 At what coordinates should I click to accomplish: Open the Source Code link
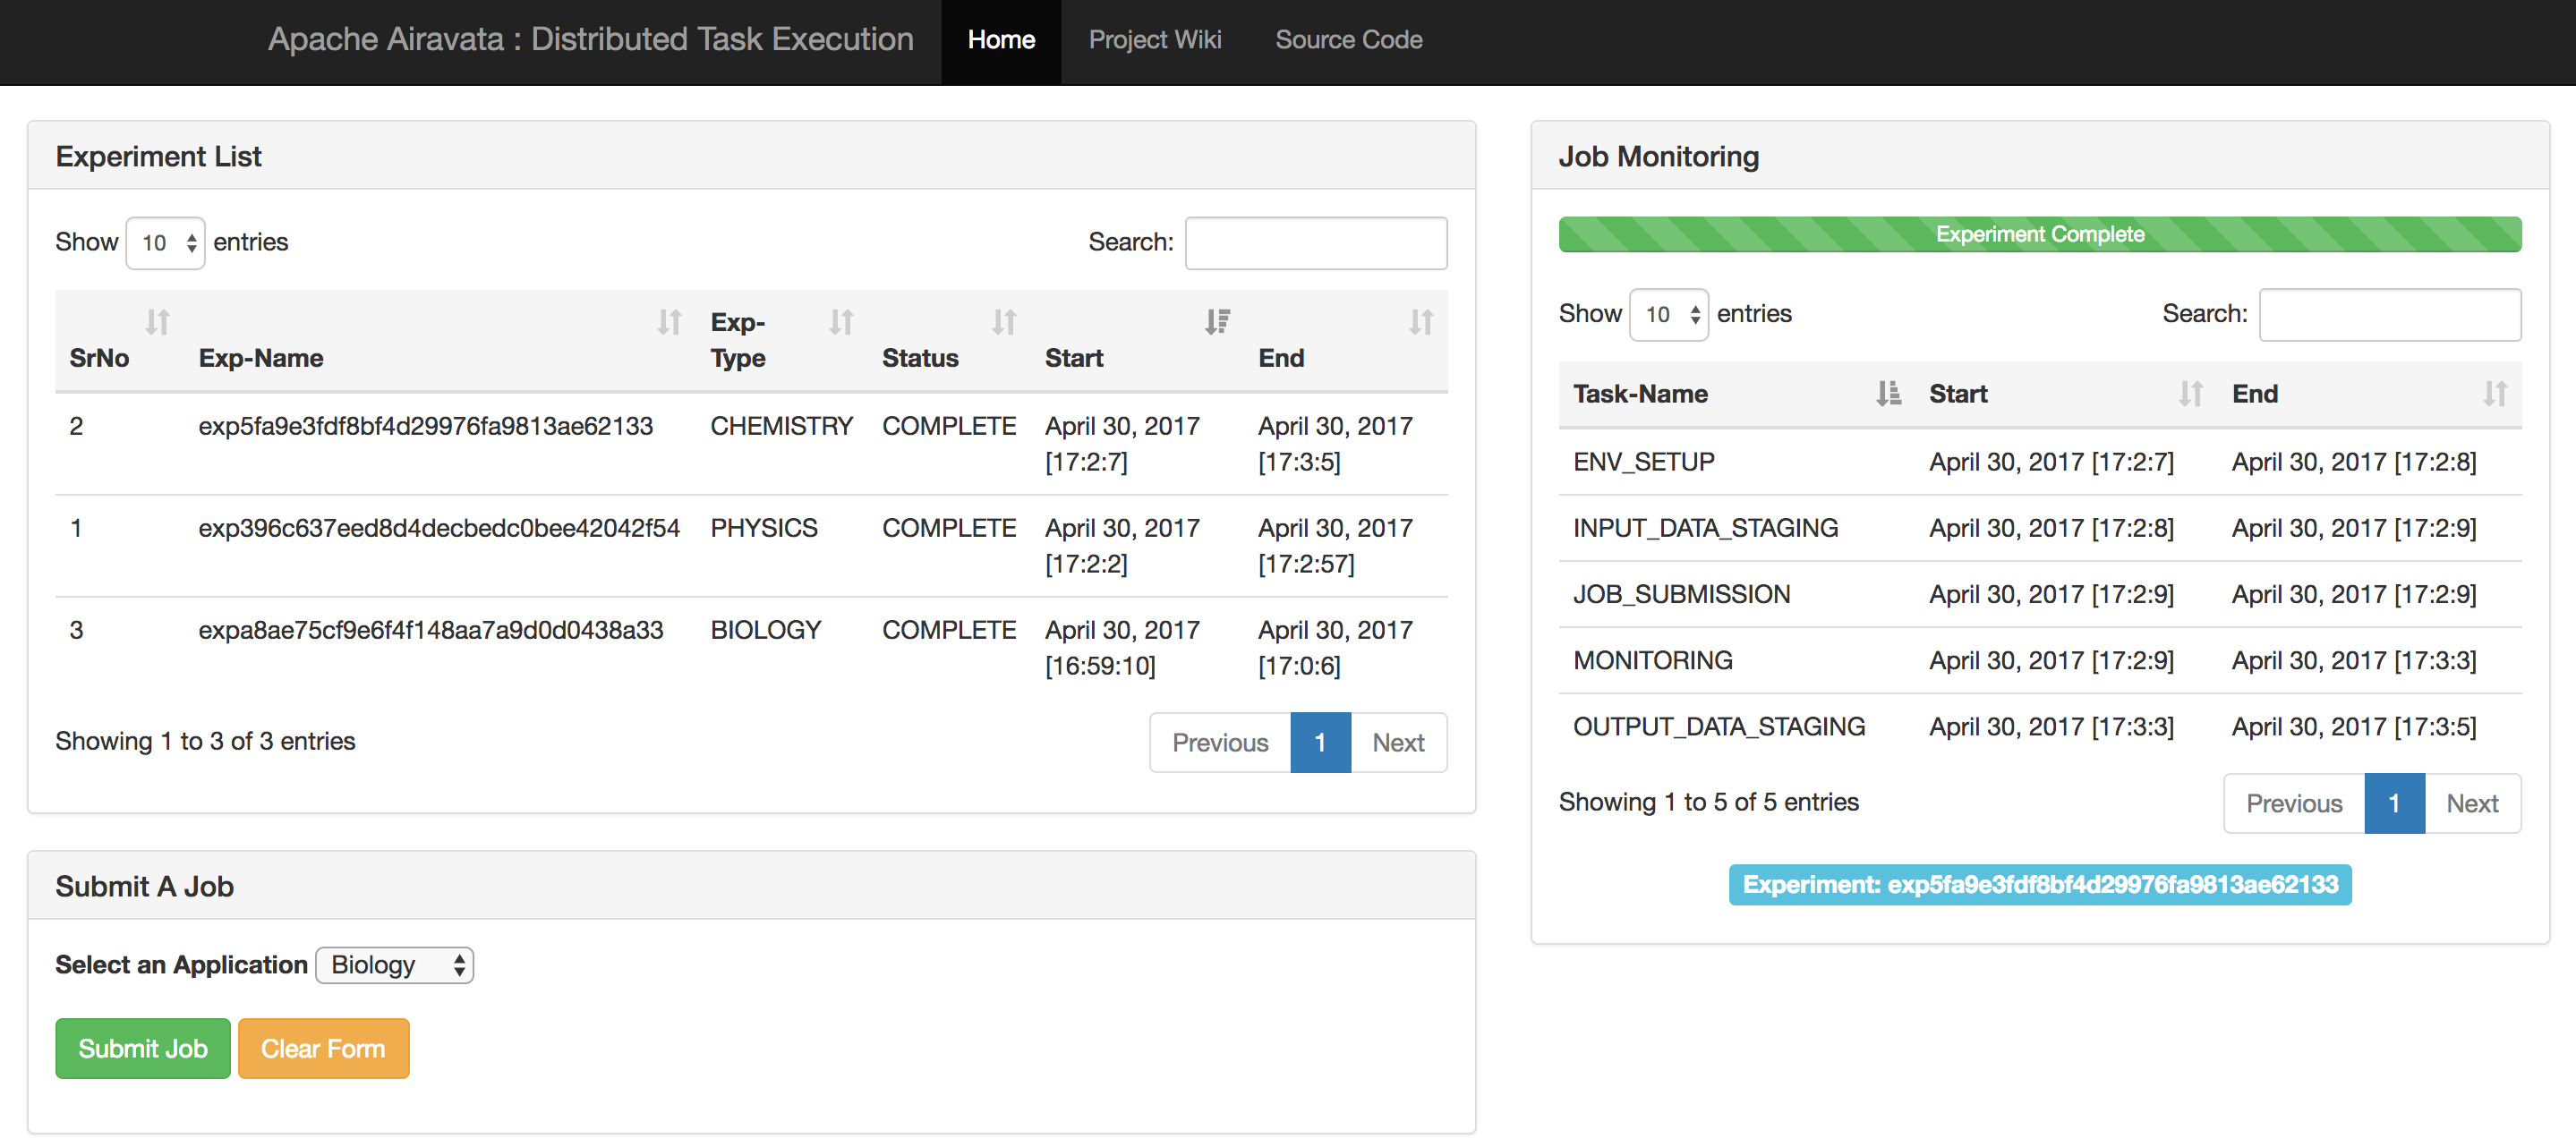coord(1348,41)
